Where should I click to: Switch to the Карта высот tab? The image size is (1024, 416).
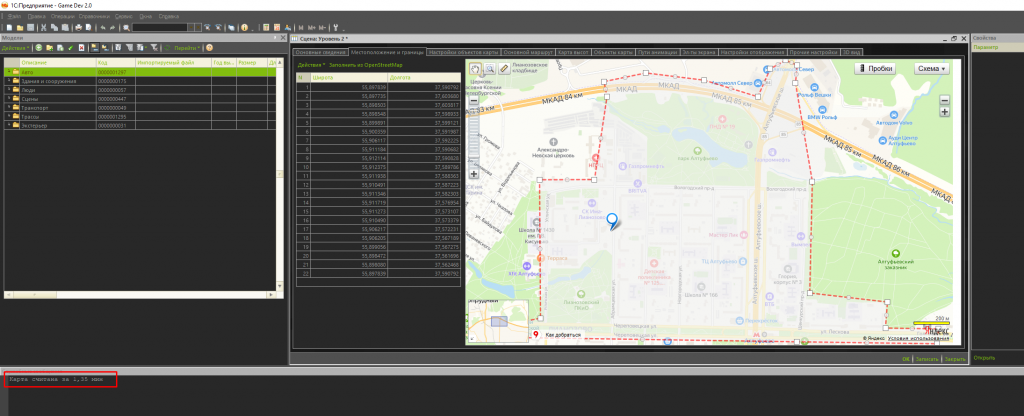[x=572, y=51]
